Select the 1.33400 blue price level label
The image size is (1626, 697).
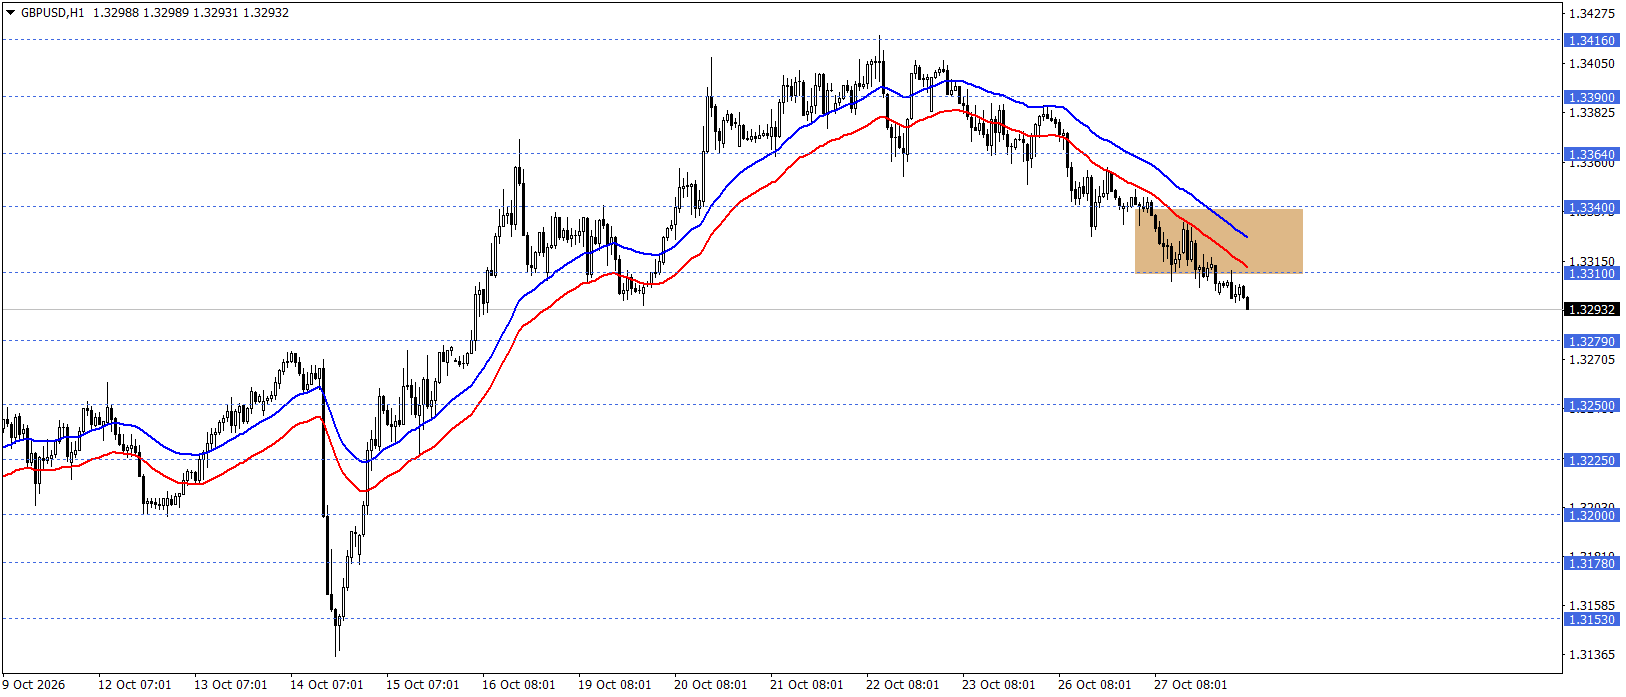pyautogui.click(x=1590, y=208)
